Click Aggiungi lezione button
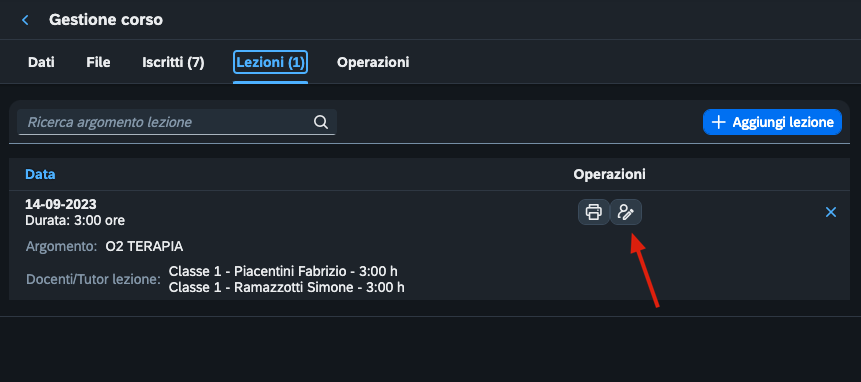861x382 pixels. pos(772,122)
